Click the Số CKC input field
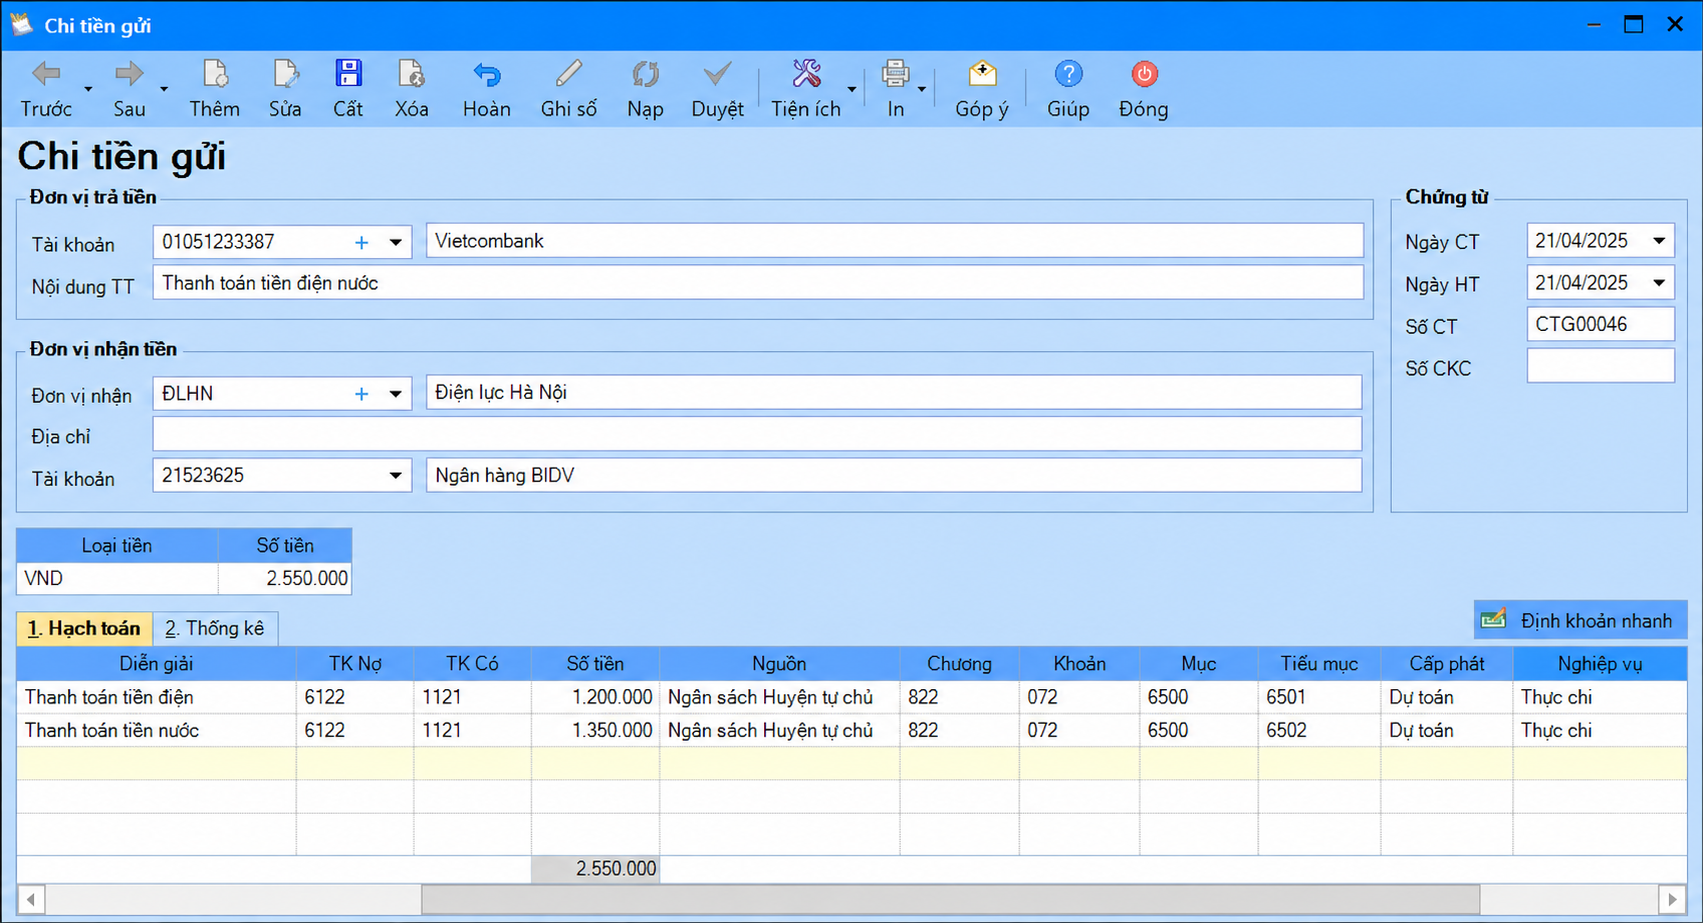 tap(1600, 366)
